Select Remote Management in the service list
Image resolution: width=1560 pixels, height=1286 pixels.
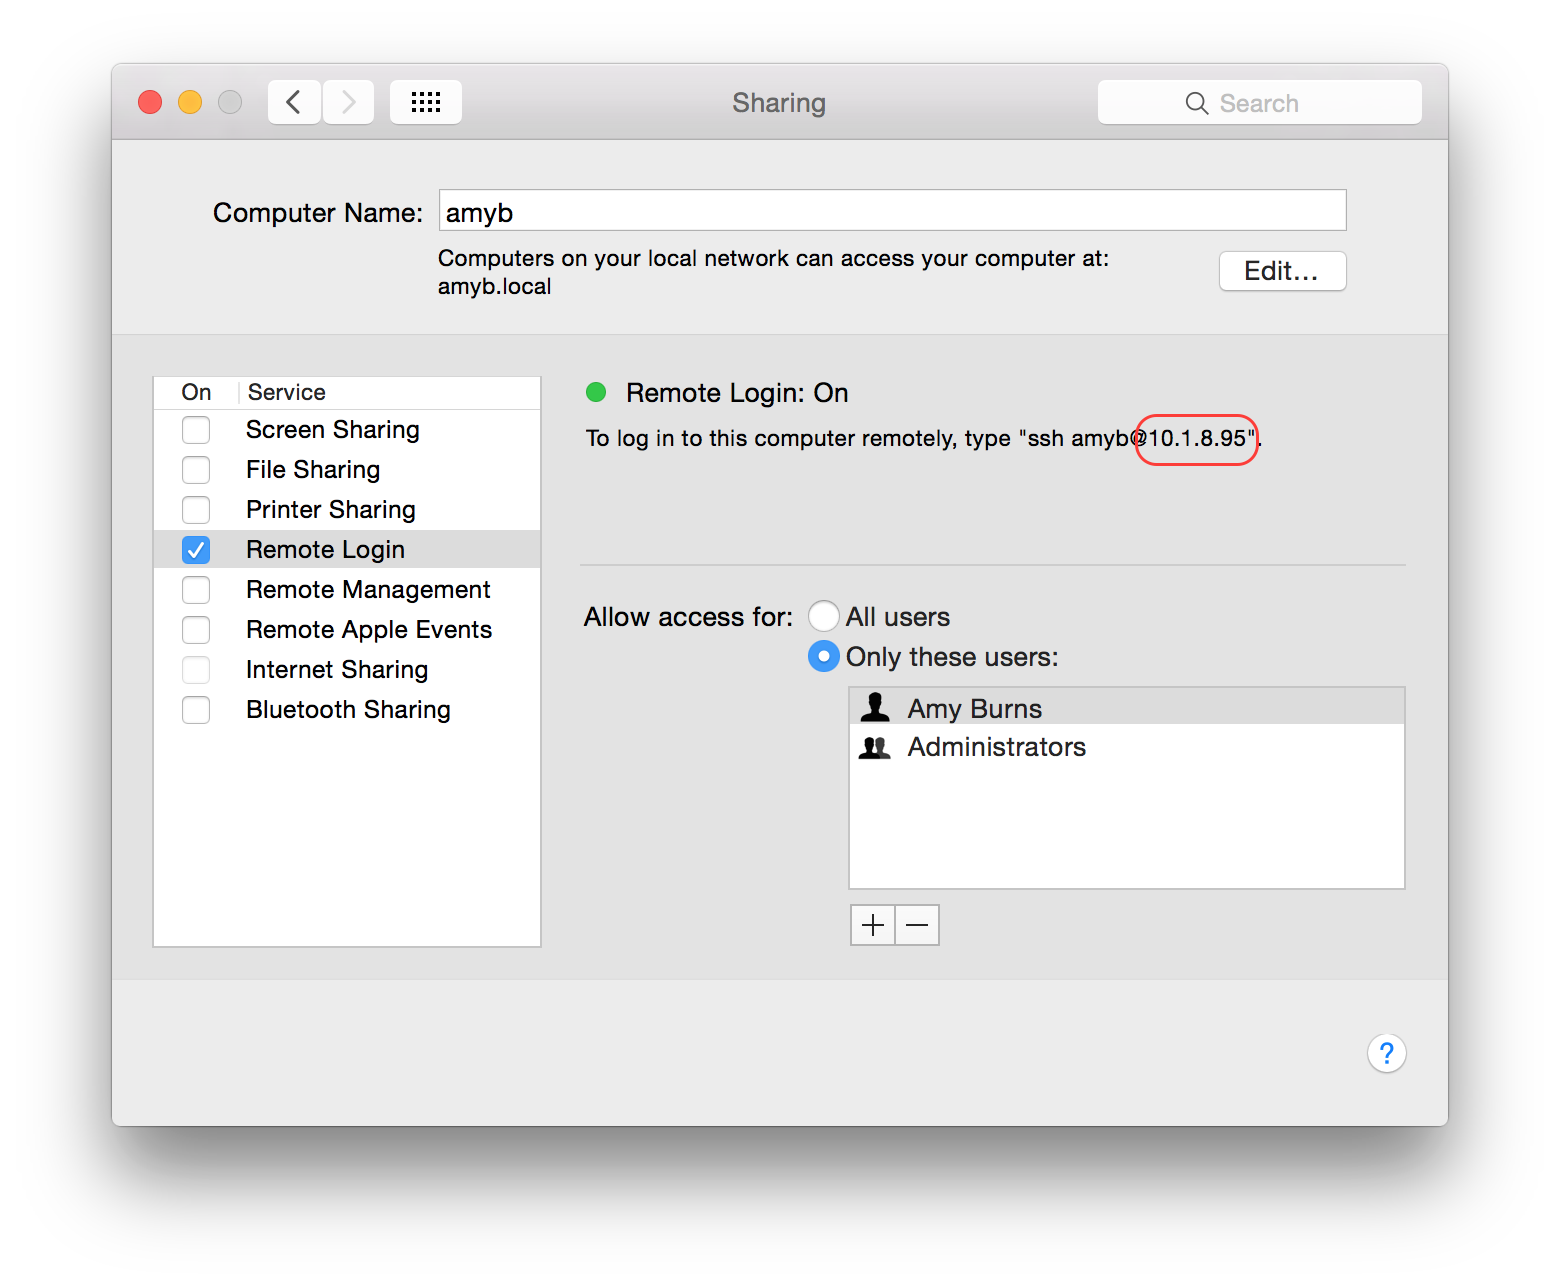pyautogui.click(x=368, y=589)
